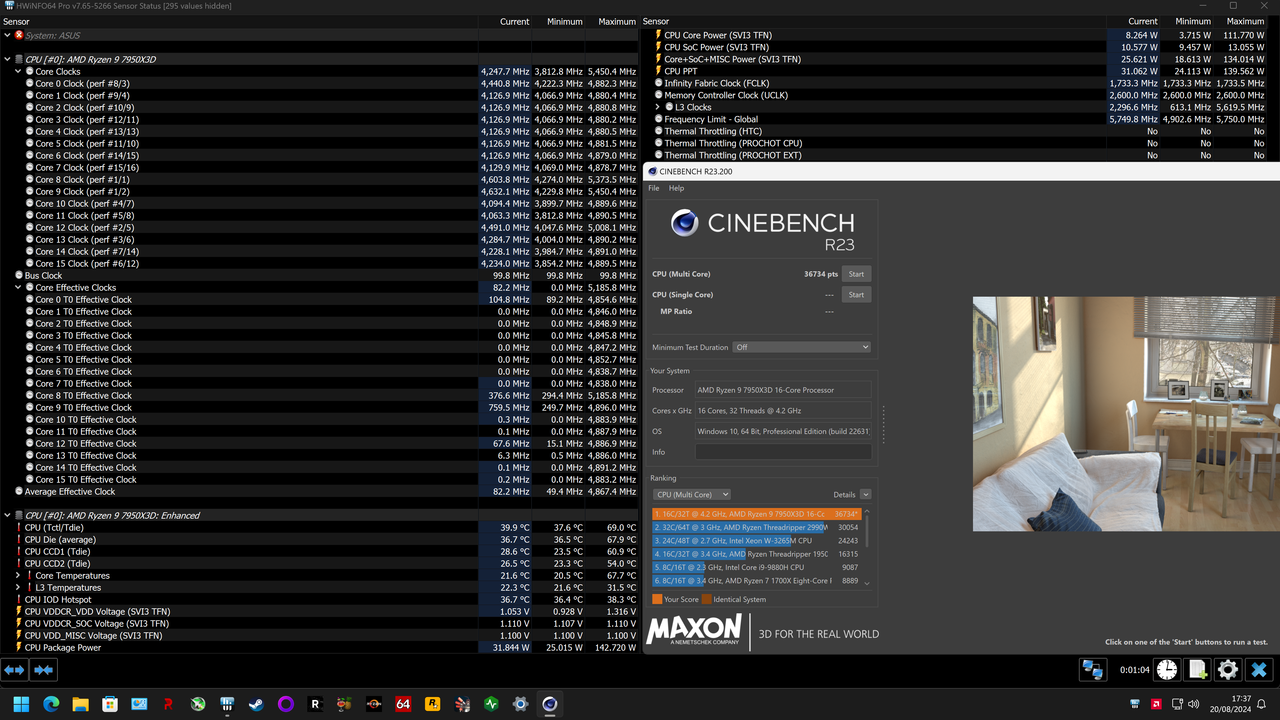Select ranking entry Intel Xeon W-3265M CPU
This screenshot has height=720, width=1280.
(x=757, y=540)
